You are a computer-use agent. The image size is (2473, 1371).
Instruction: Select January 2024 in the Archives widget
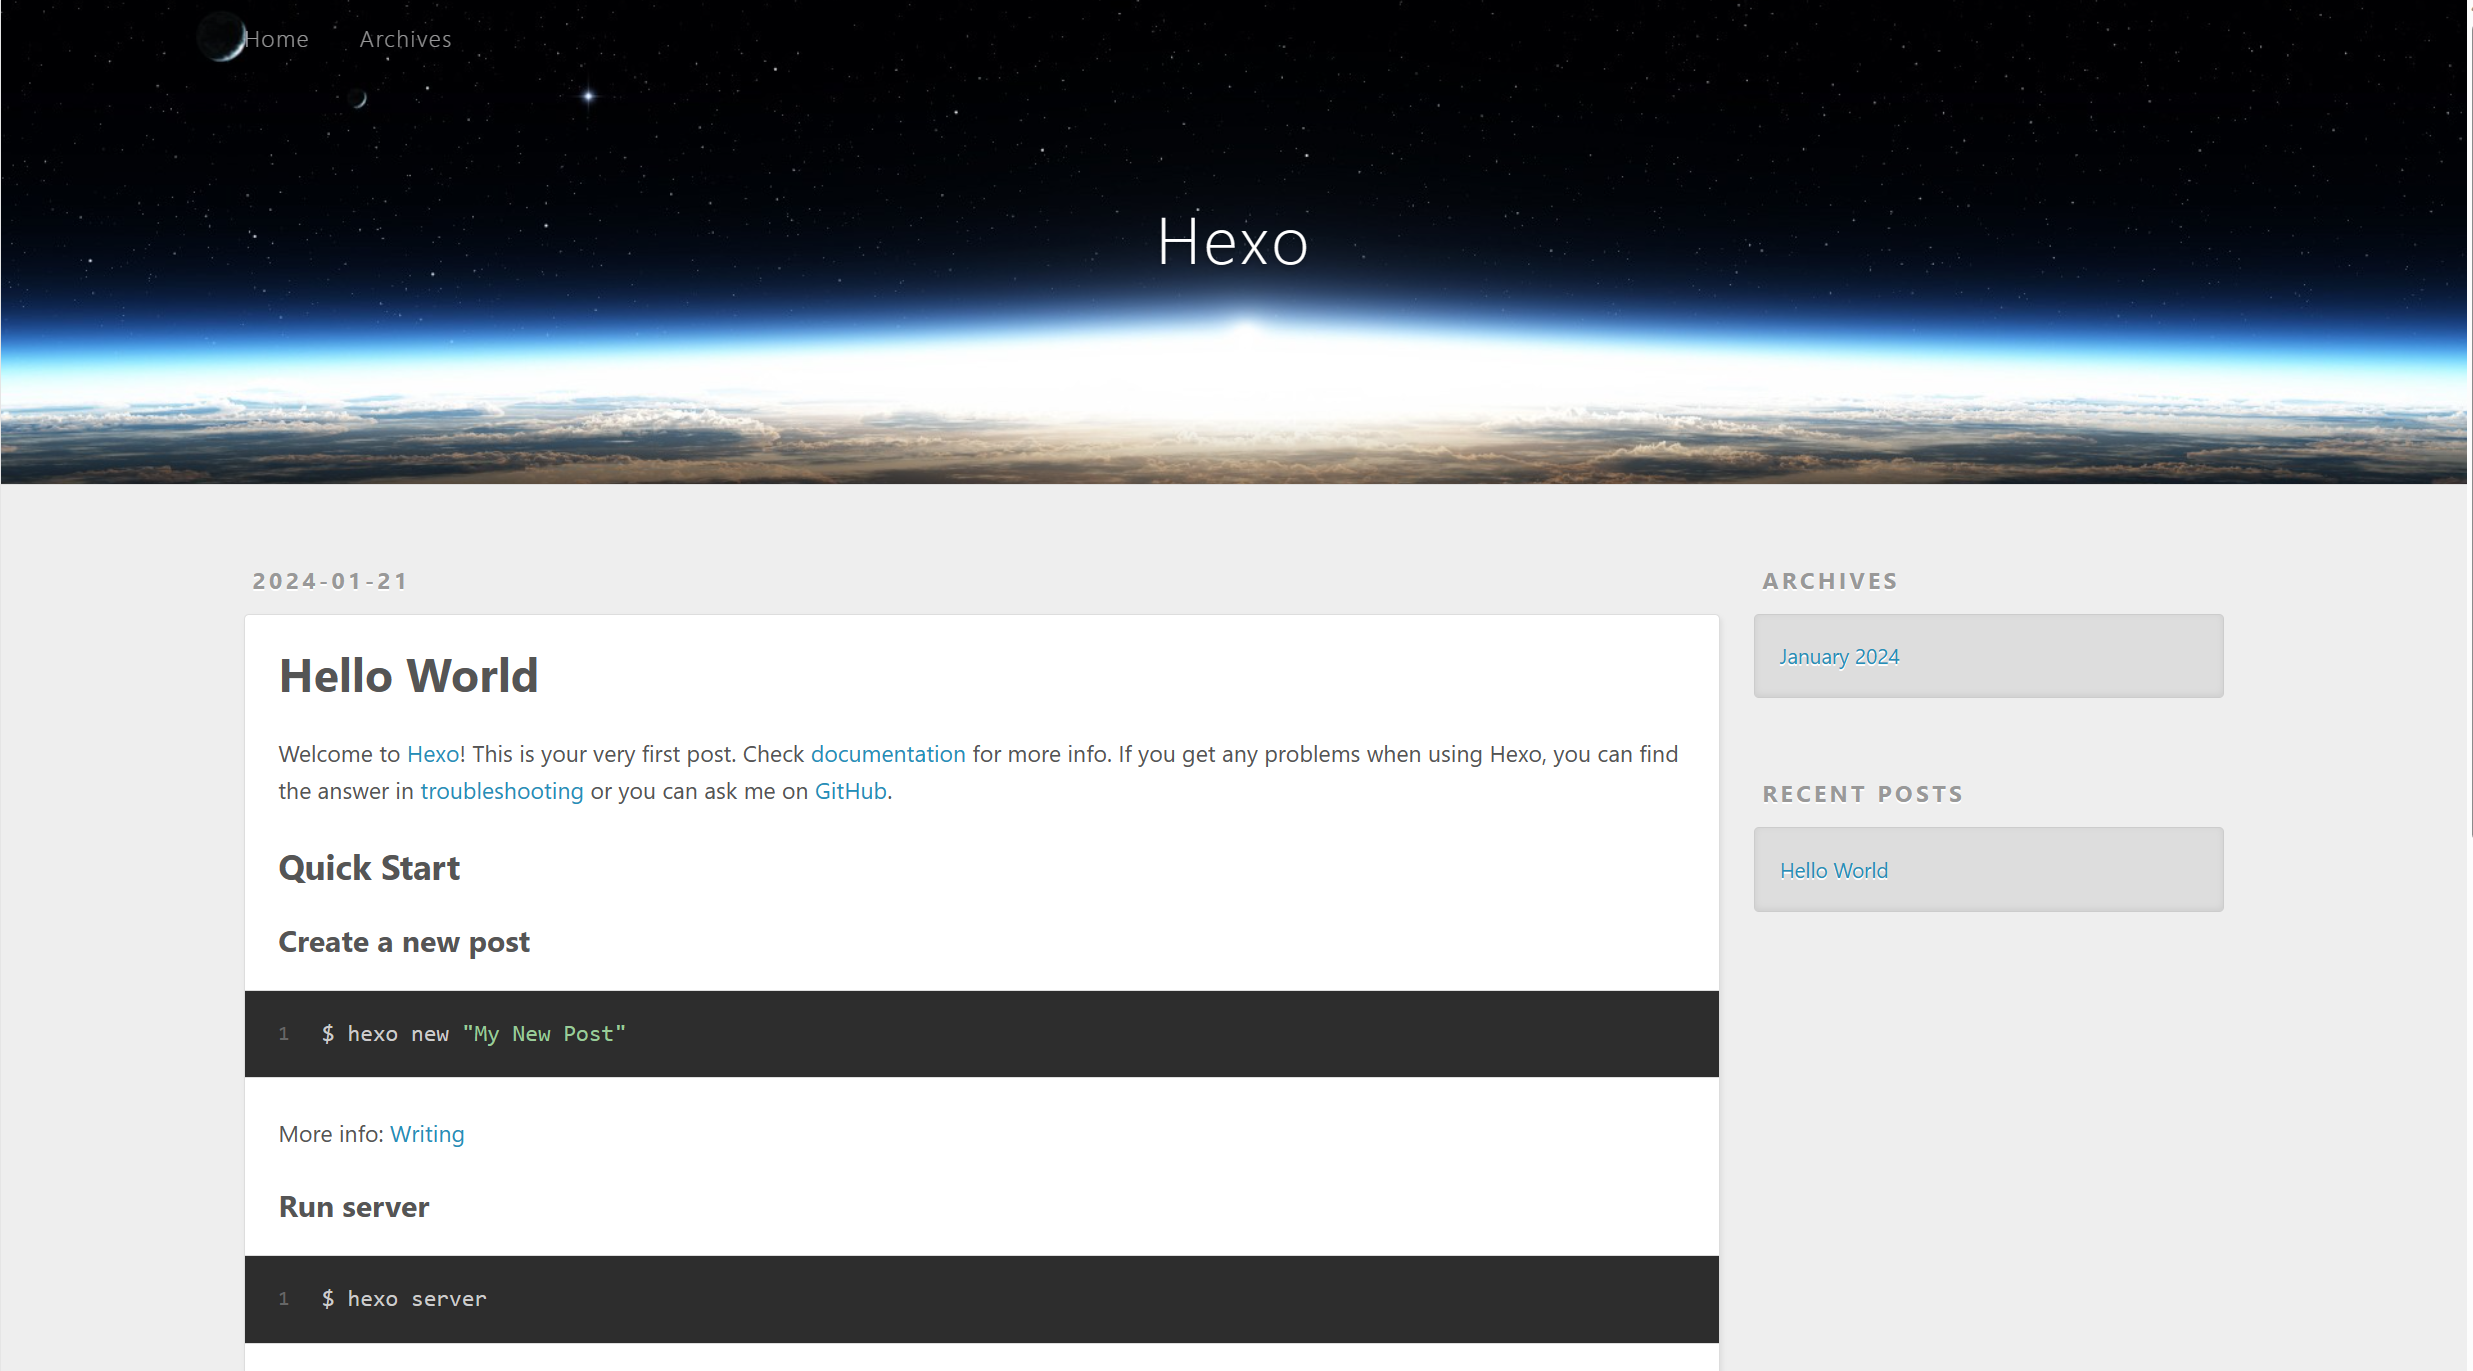pos(1838,657)
